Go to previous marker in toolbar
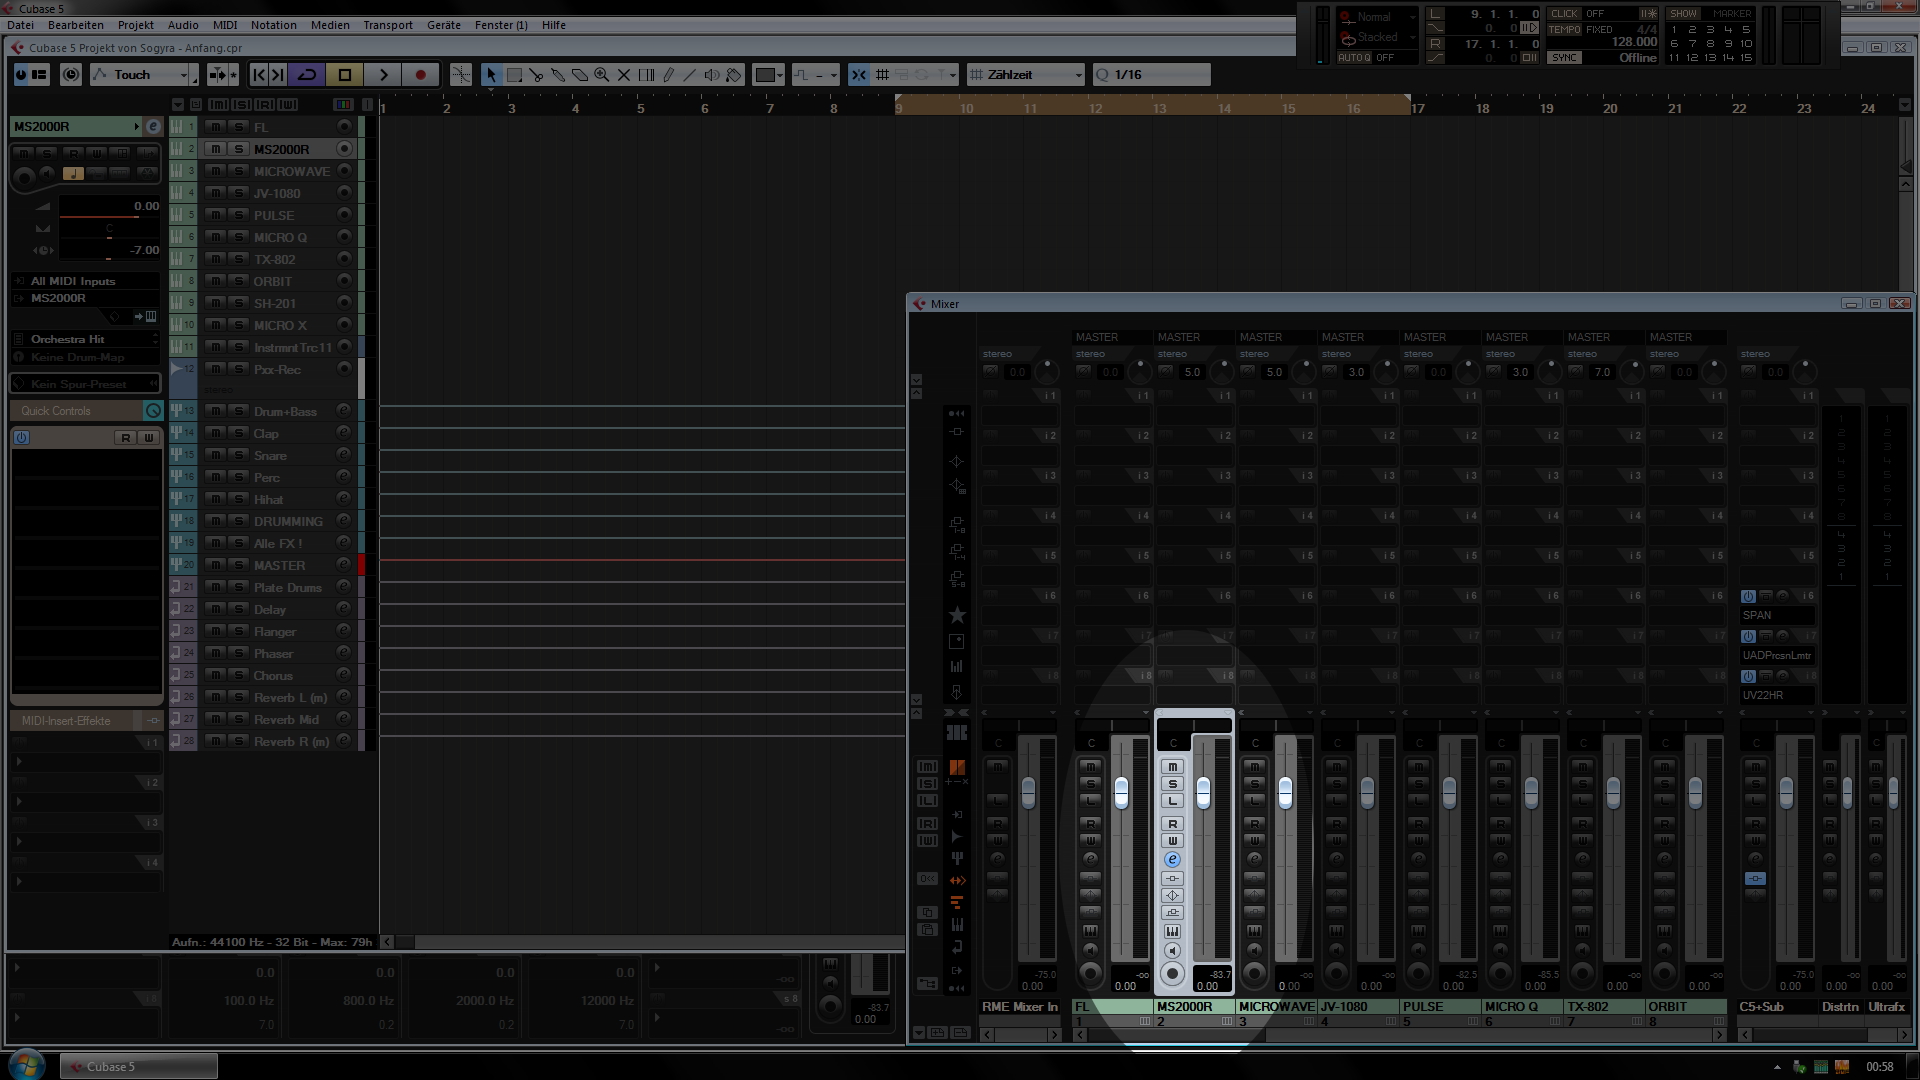The height and width of the screenshot is (1080, 1920). (x=259, y=75)
